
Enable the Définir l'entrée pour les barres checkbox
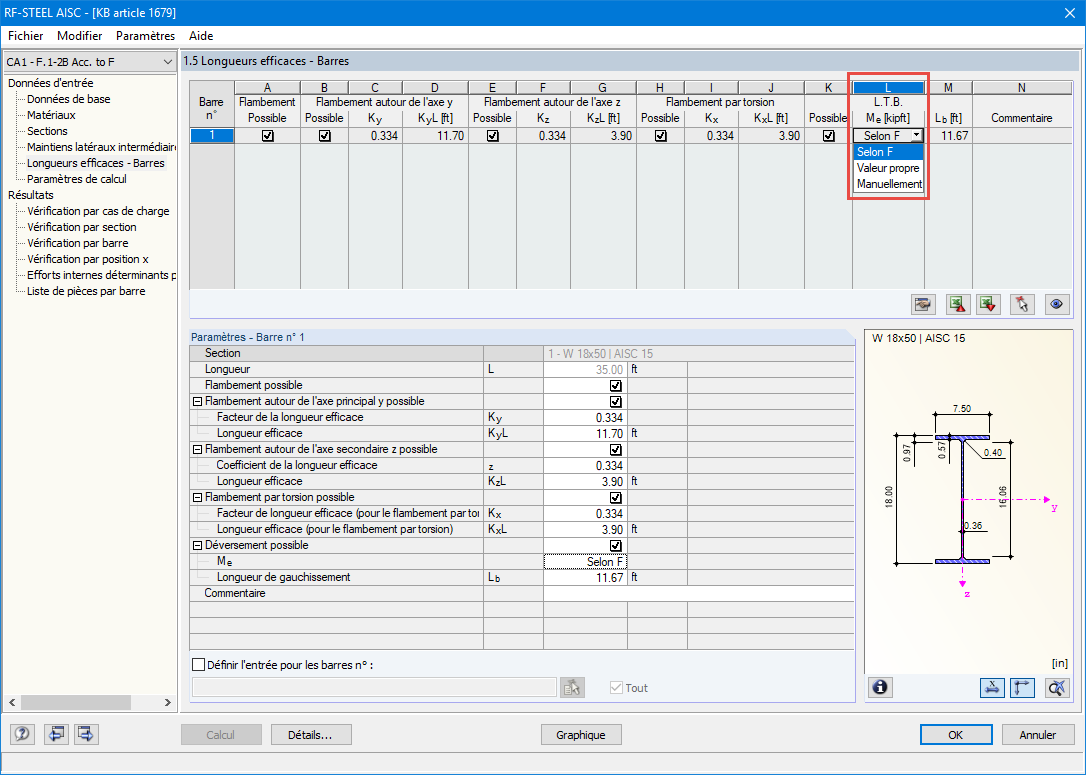pyautogui.click(x=196, y=664)
